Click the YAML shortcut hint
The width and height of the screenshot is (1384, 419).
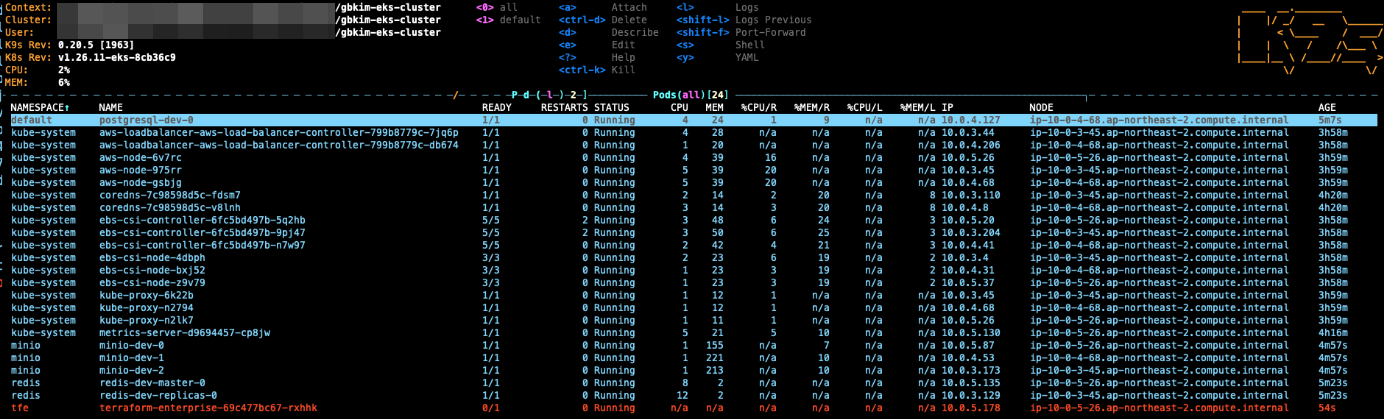tap(746, 57)
